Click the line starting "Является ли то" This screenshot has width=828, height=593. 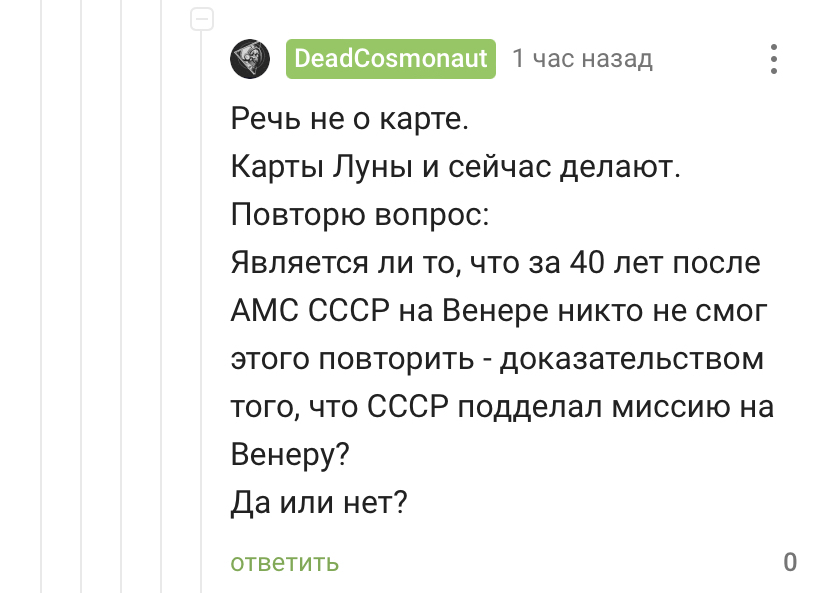pos(495,264)
